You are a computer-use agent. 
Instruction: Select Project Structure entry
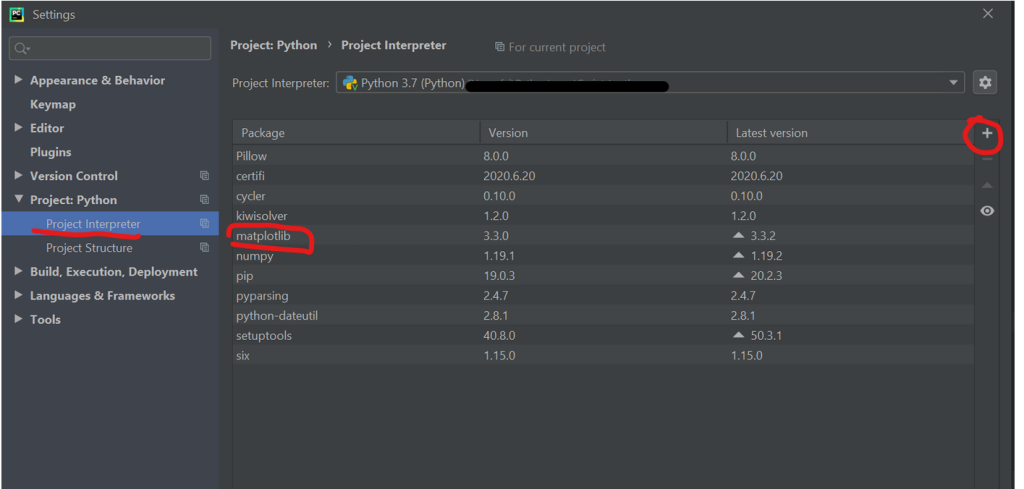89,248
